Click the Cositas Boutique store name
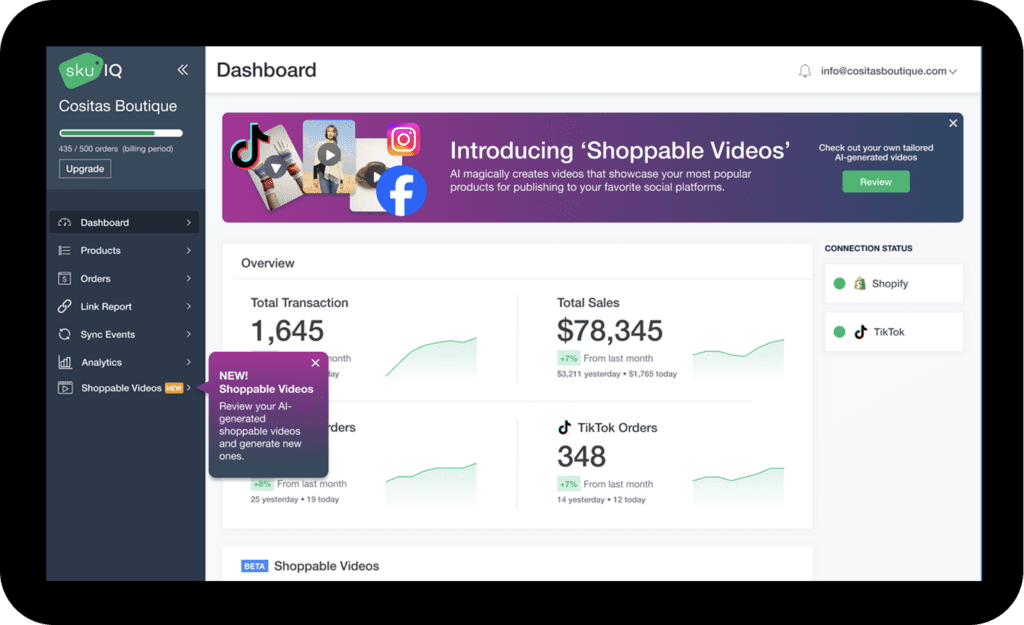 [x=118, y=106]
